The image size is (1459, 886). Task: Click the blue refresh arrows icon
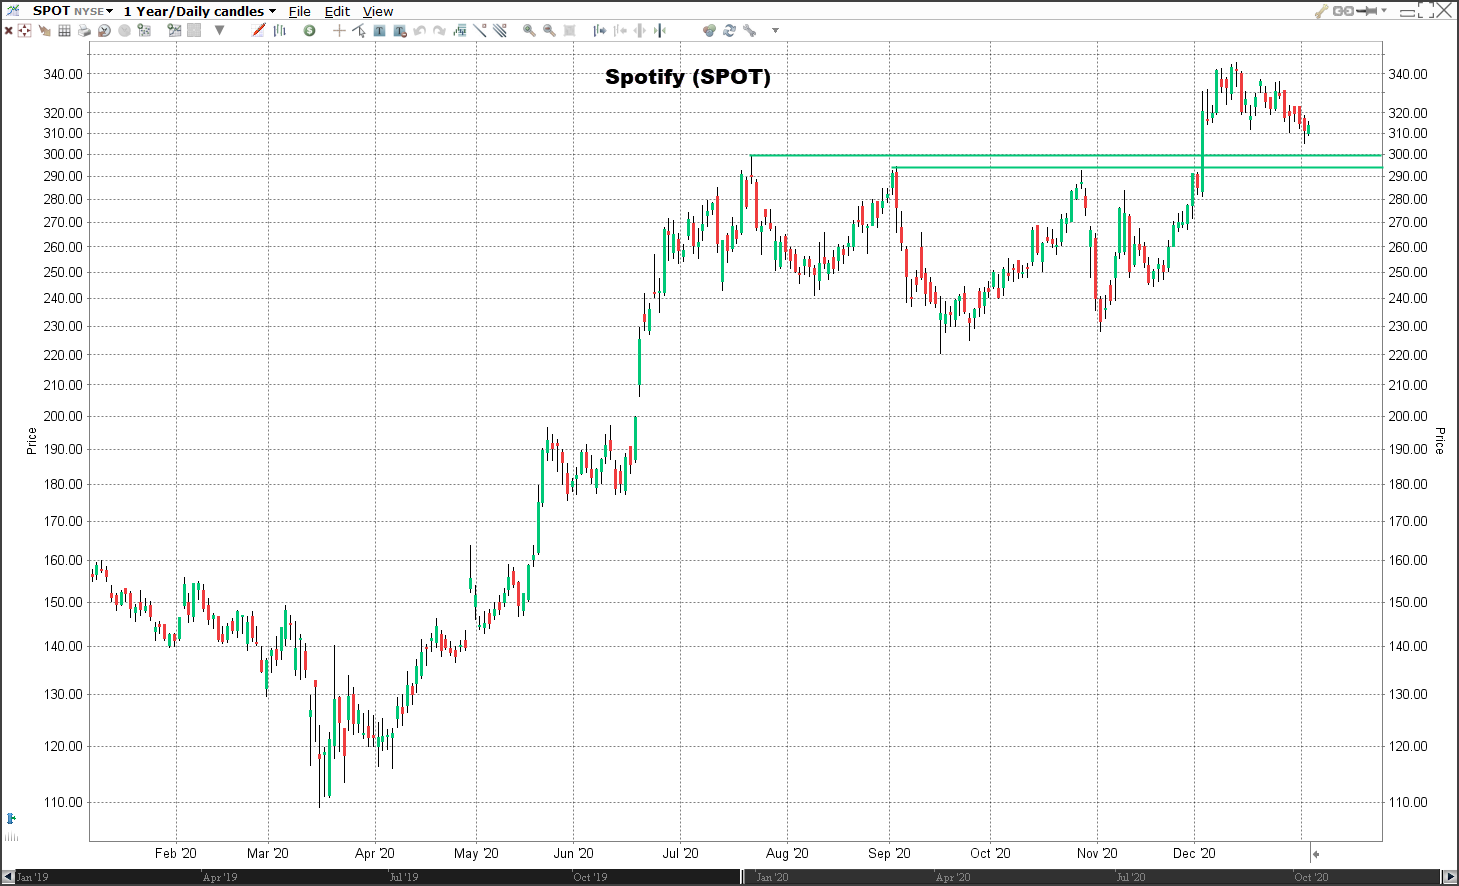pos(729,31)
